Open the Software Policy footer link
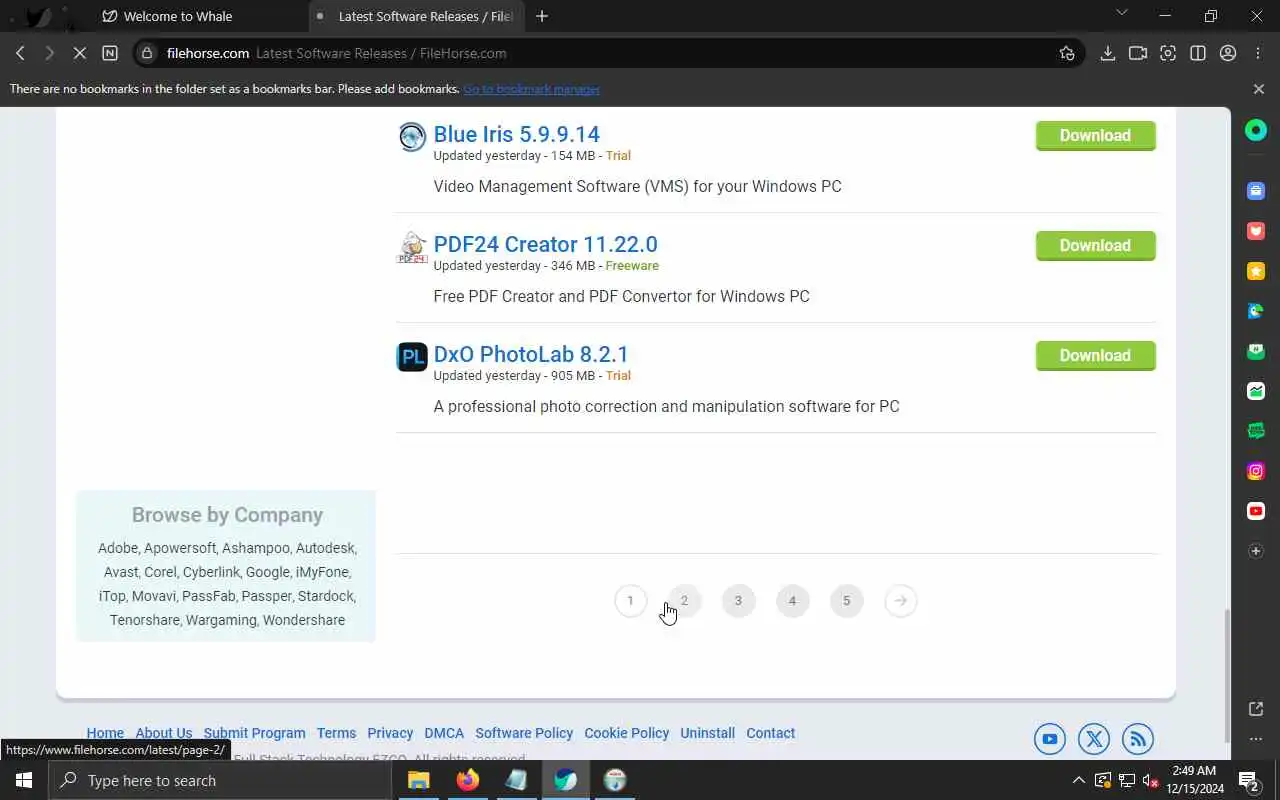The image size is (1280, 800). tap(524, 733)
